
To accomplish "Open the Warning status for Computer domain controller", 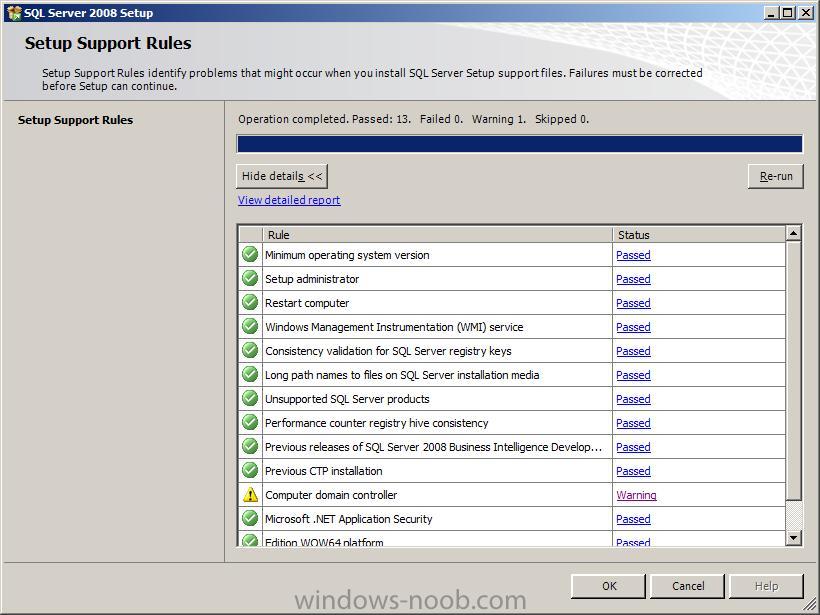I will point(636,495).
